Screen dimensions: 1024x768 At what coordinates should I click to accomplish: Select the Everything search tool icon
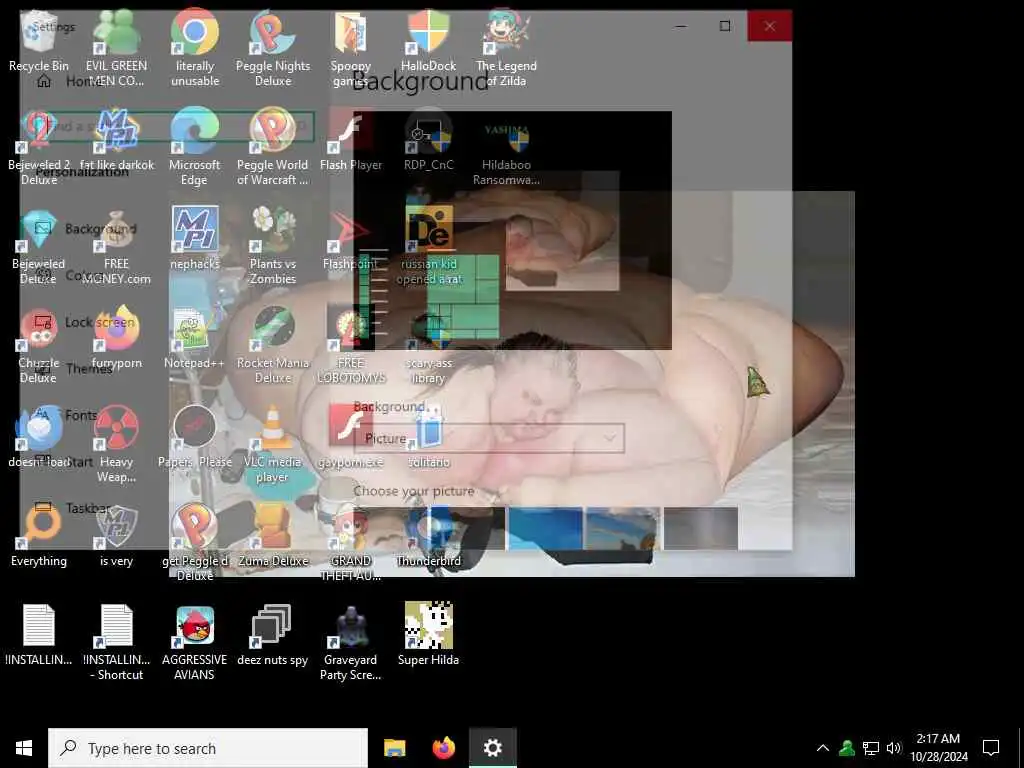pos(39,536)
